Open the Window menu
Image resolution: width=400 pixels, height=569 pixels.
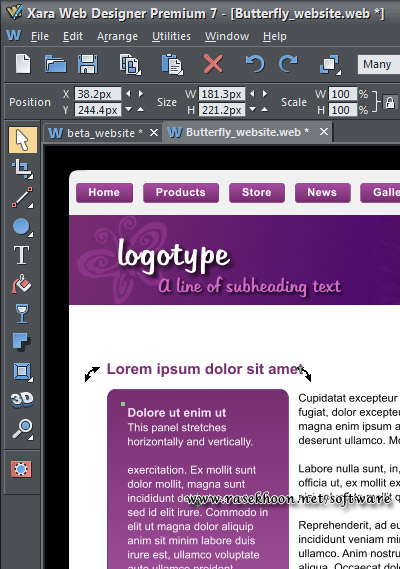tap(227, 36)
